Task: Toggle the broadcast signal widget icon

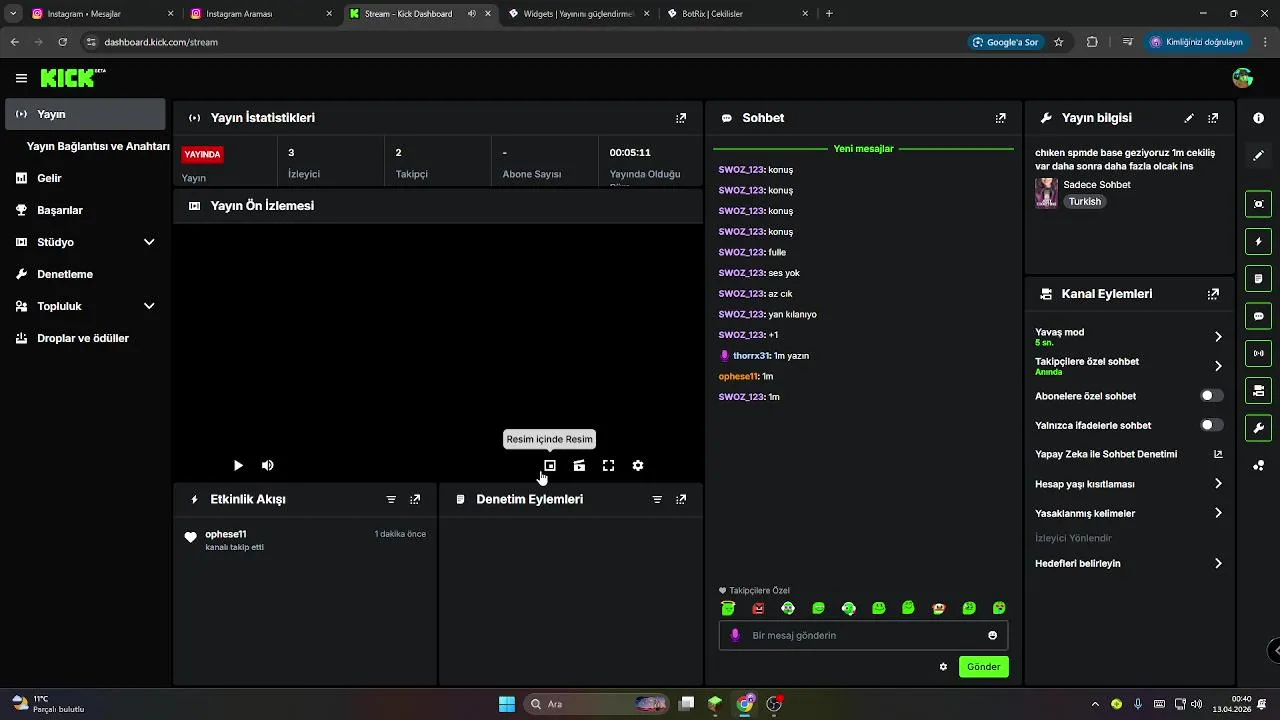Action: pos(1258,353)
